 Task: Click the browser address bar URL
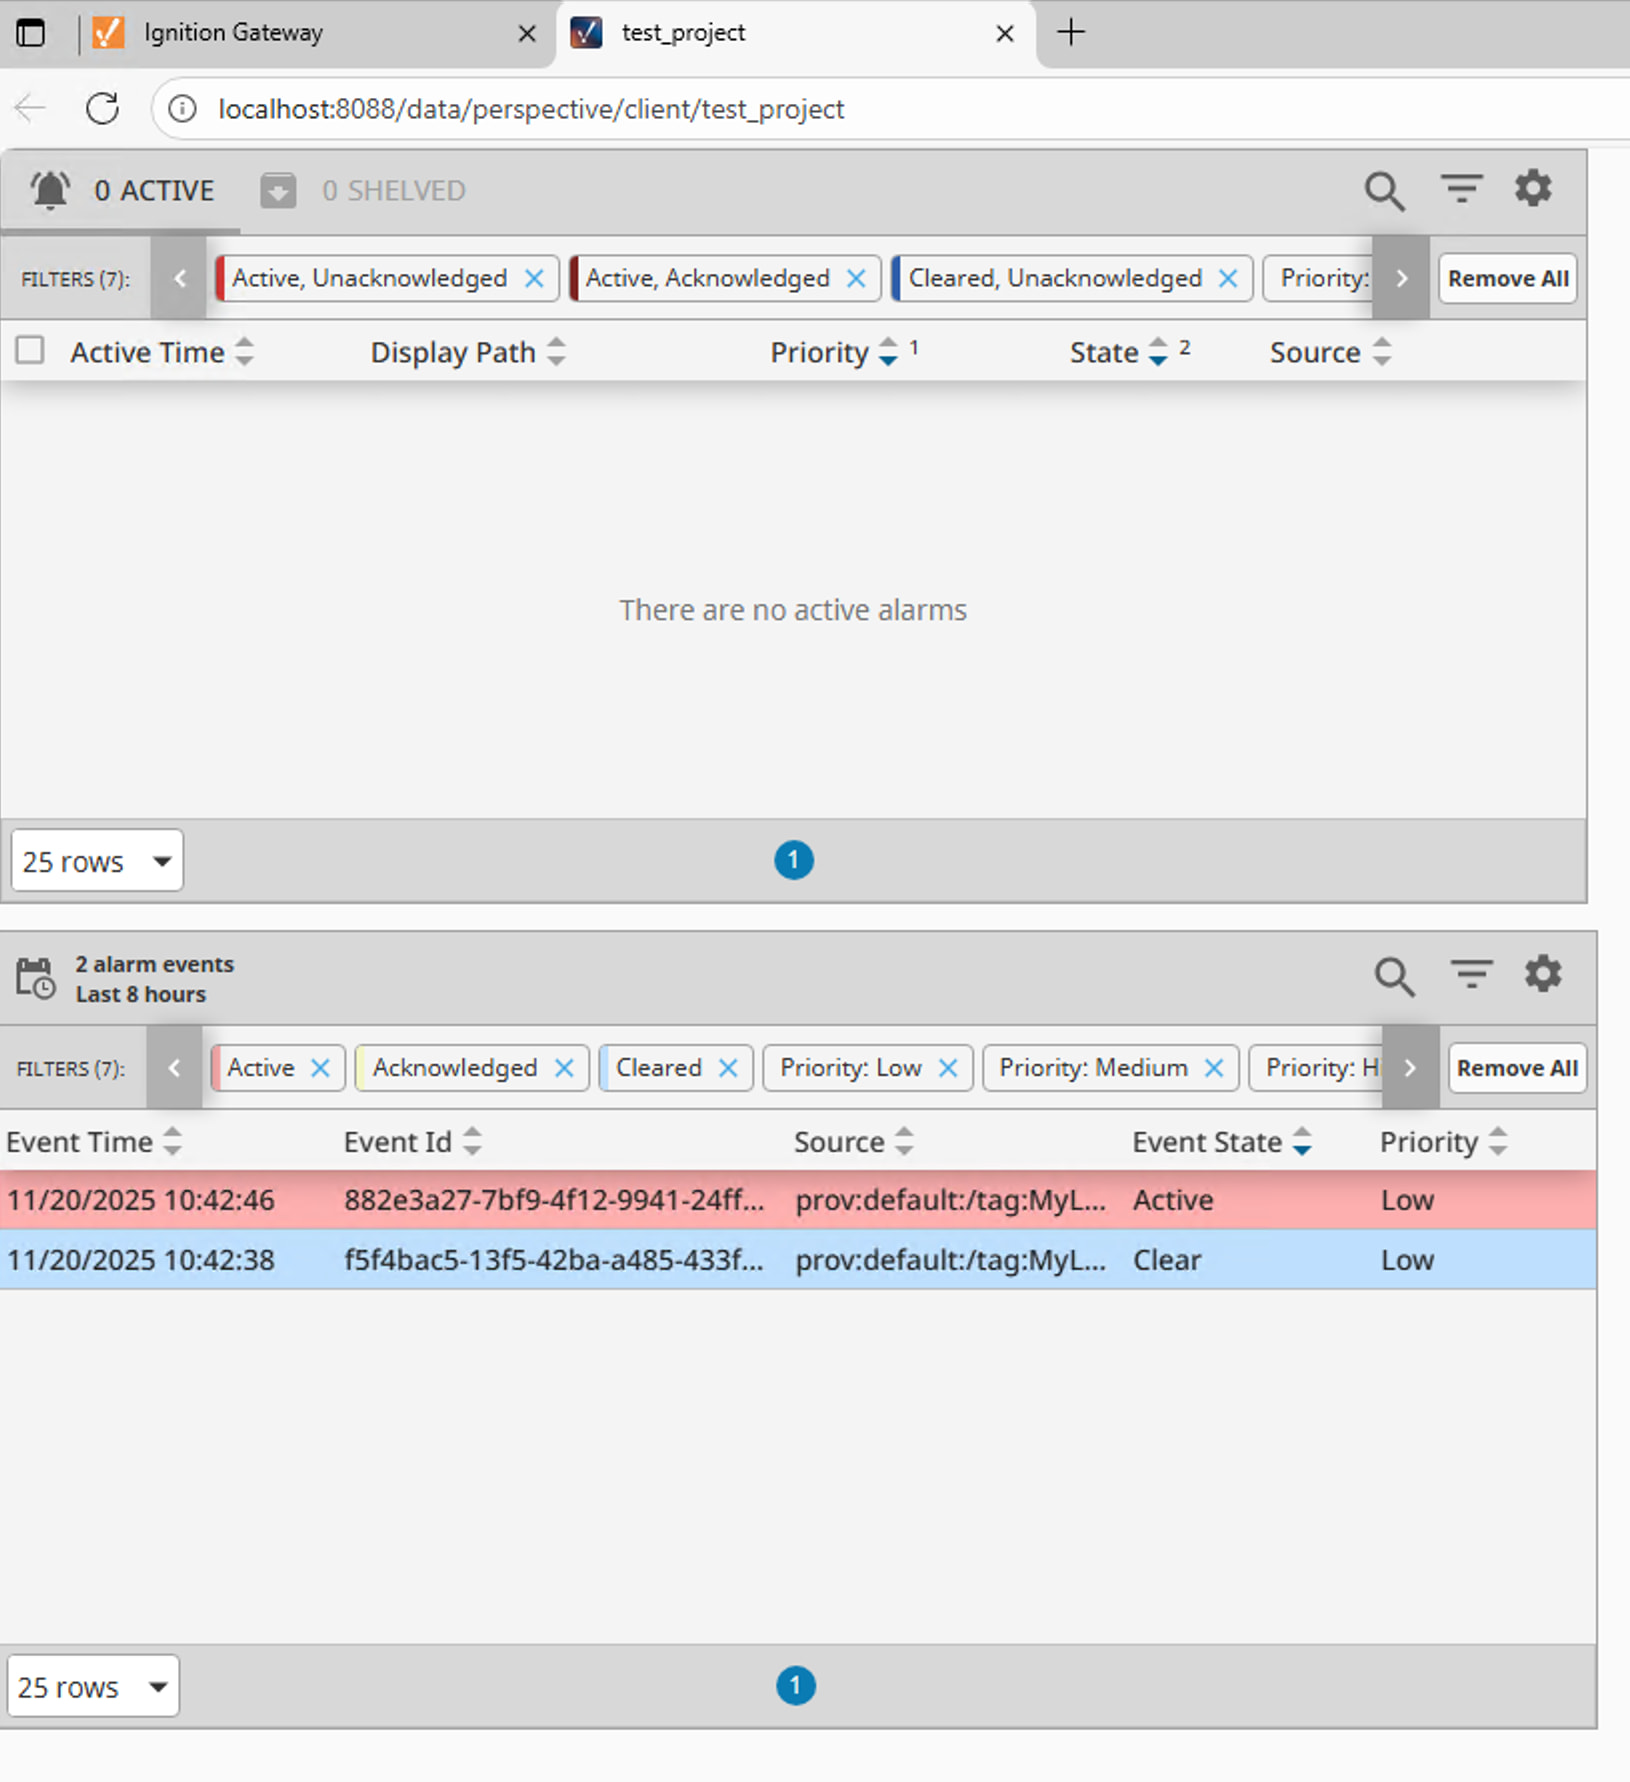pos(531,108)
